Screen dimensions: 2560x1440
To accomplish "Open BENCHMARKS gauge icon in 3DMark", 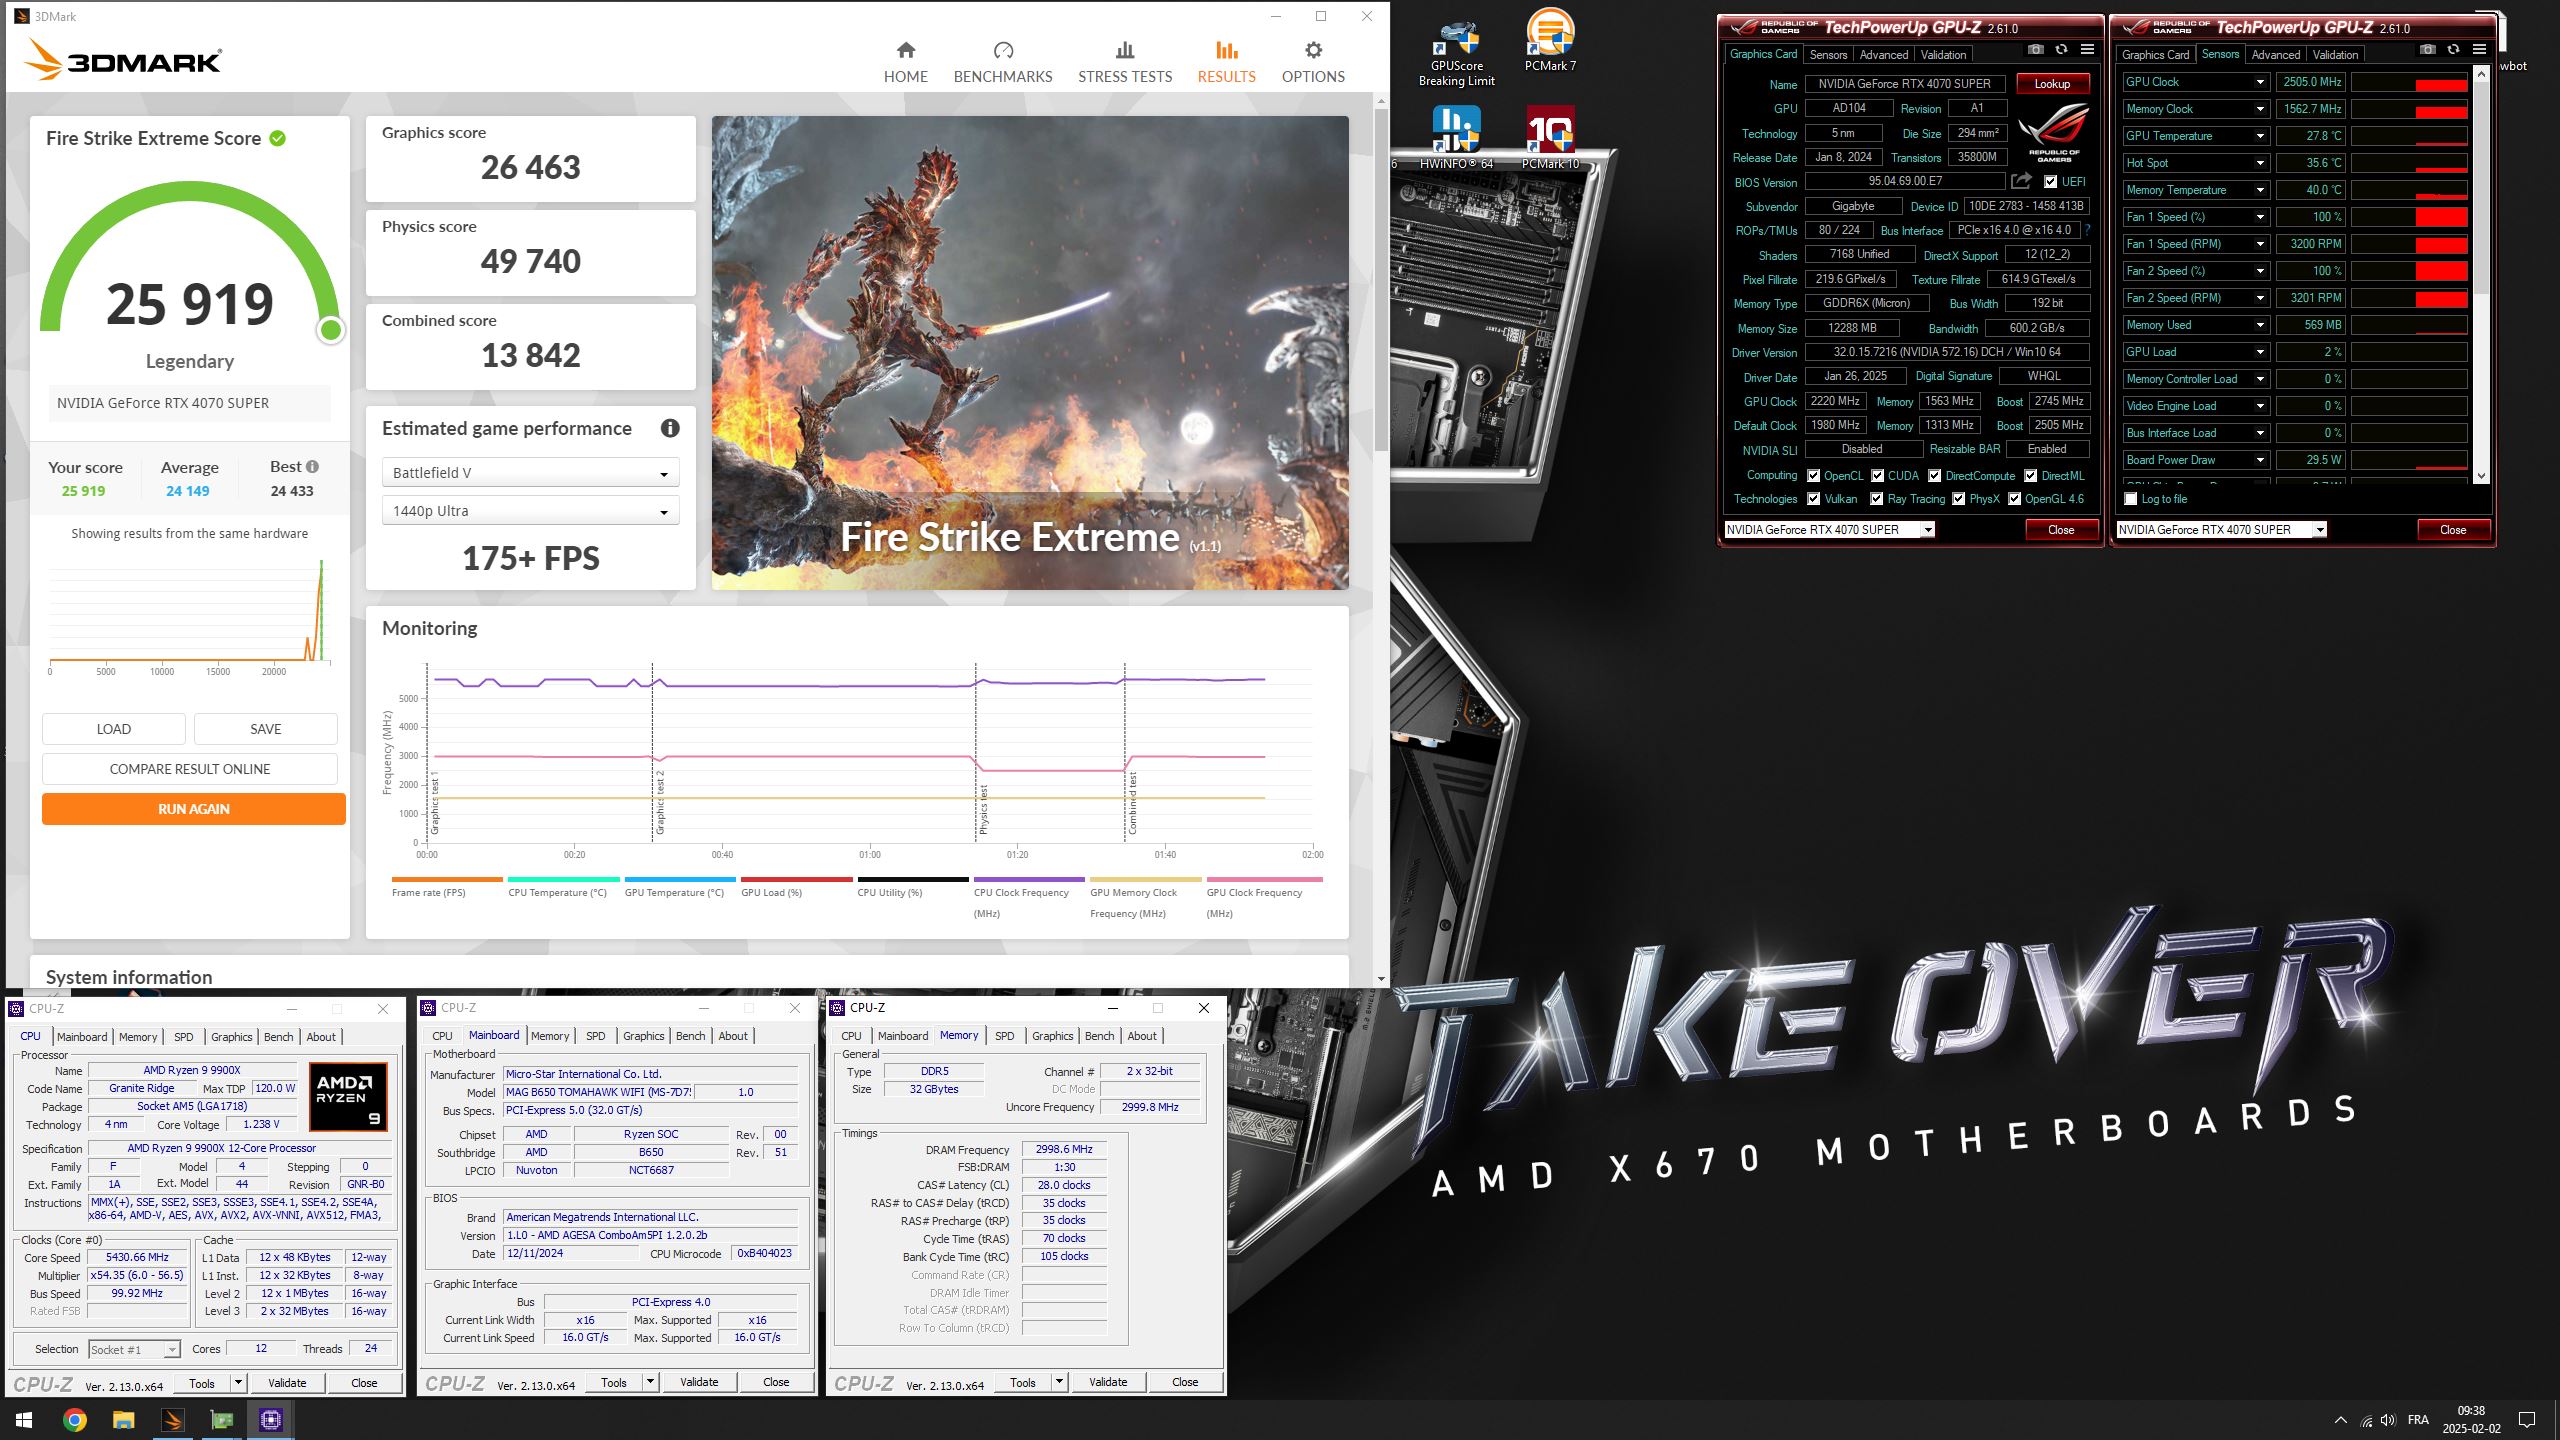I will click(x=1003, y=50).
